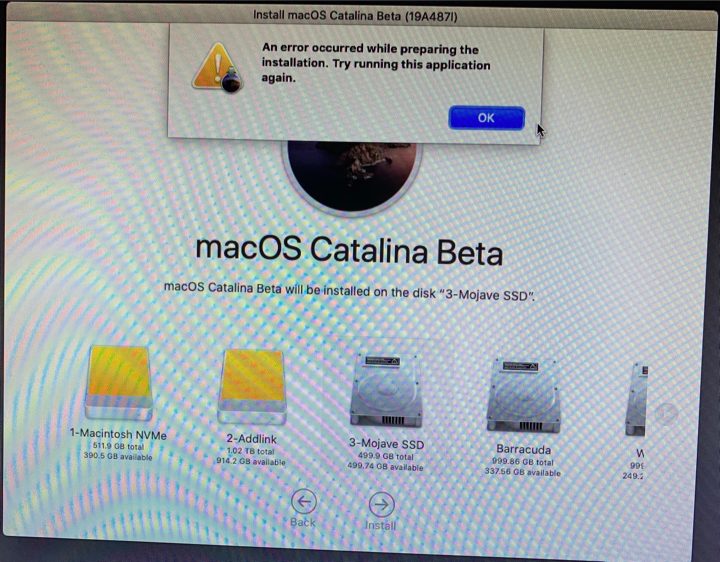
Task: Click the Install arrow icon
Action: coord(382,504)
